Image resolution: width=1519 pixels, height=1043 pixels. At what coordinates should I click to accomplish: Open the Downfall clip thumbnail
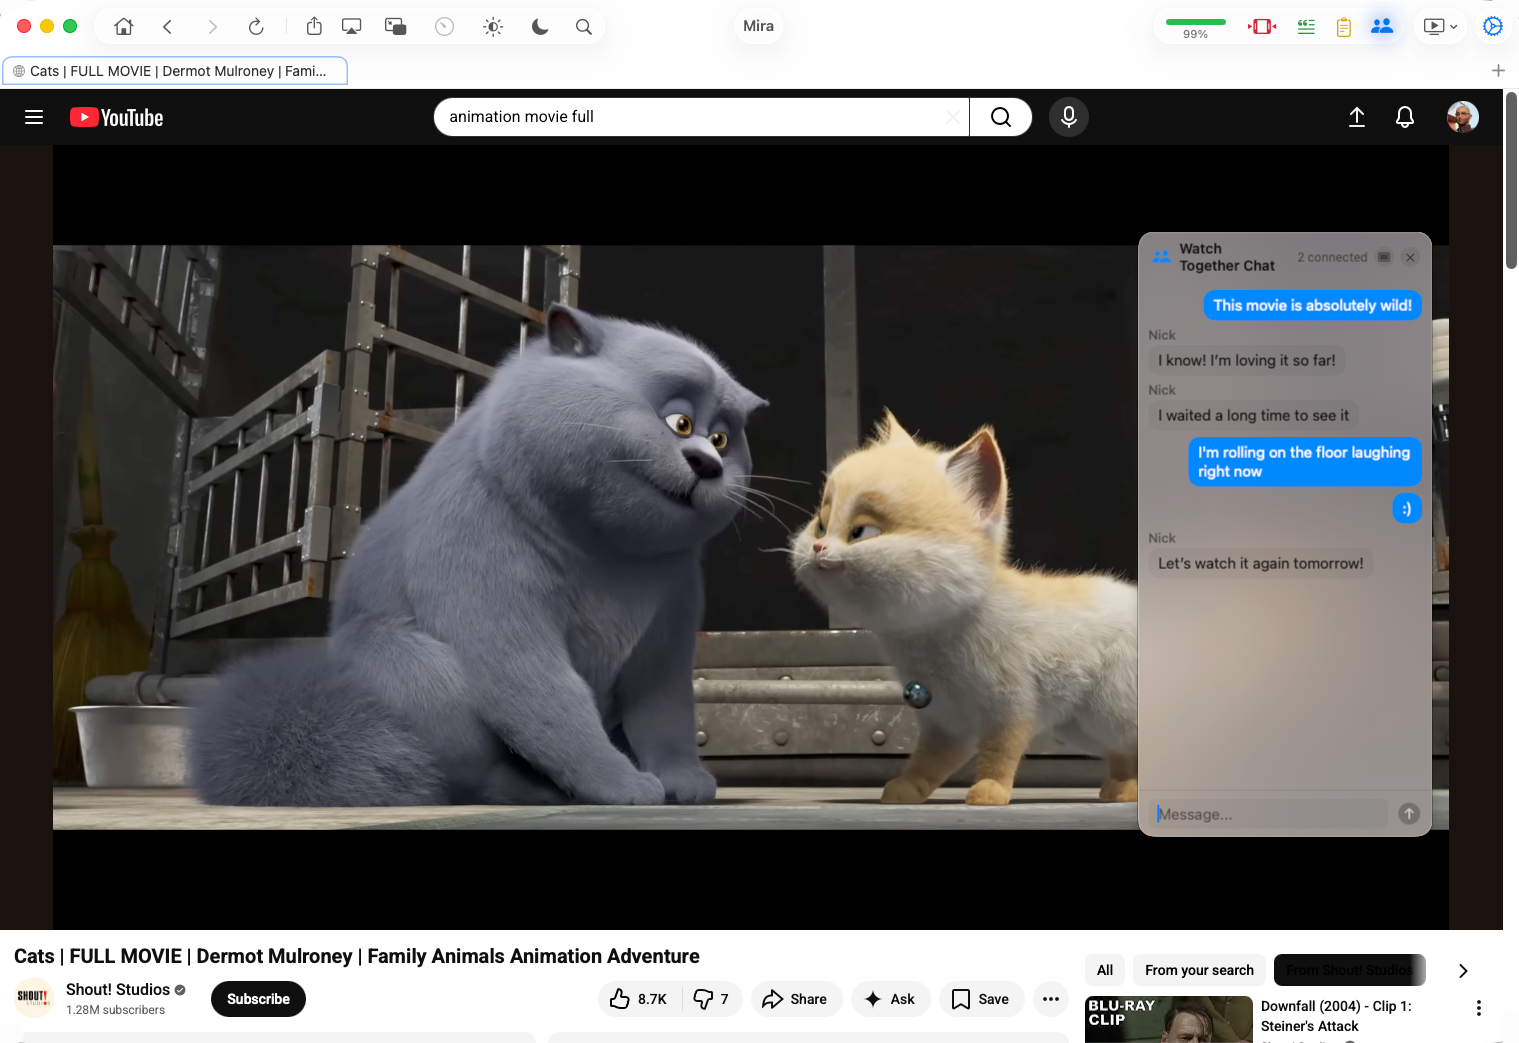click(x=1169, y=1019)
